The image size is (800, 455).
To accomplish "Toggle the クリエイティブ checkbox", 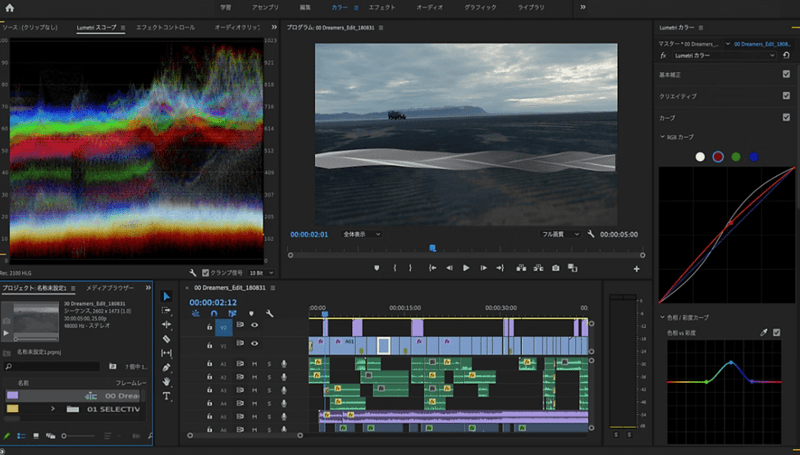I will 786,96.
